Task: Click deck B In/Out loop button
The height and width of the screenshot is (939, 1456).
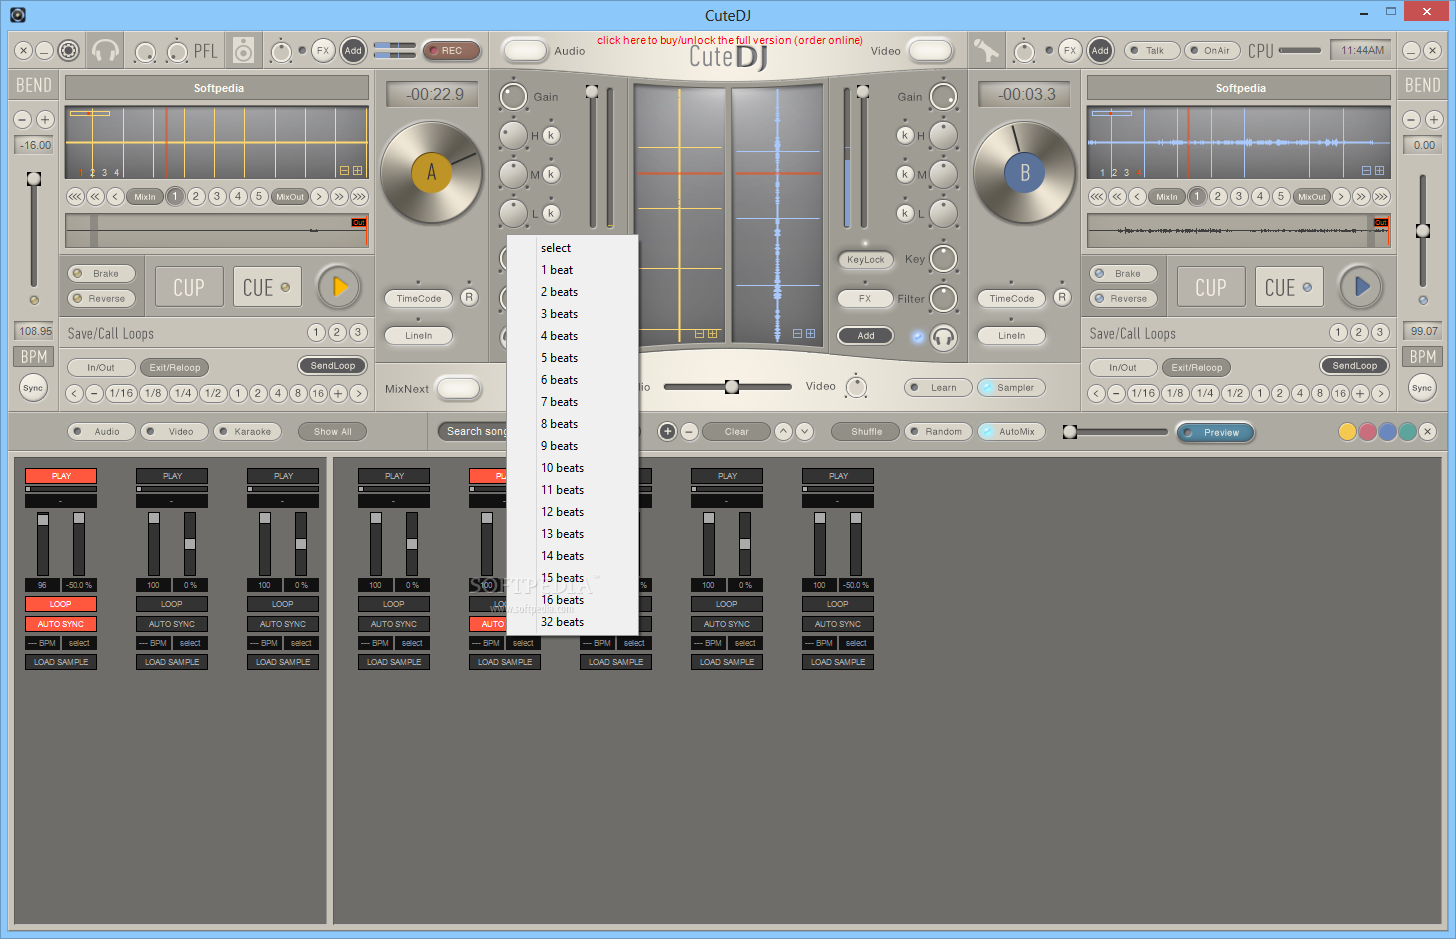Action: pos(1123,367)
